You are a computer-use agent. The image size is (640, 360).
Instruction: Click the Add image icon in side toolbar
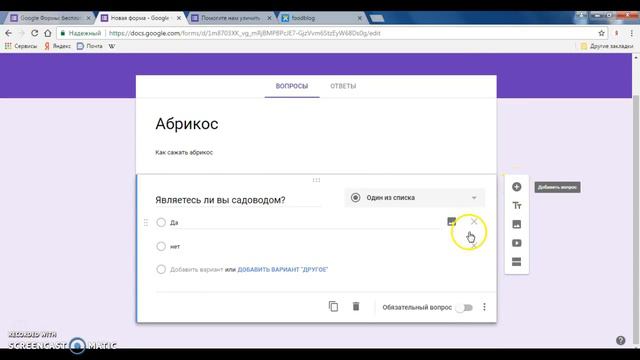coord(516,224)
